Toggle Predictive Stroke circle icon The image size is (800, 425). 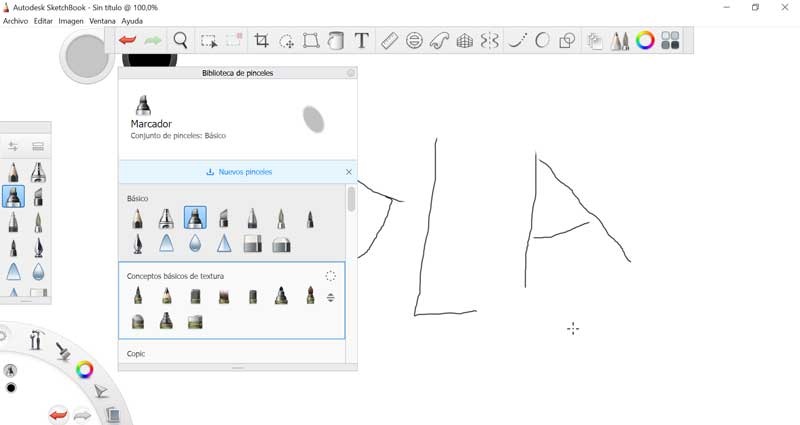click(542, 40)
